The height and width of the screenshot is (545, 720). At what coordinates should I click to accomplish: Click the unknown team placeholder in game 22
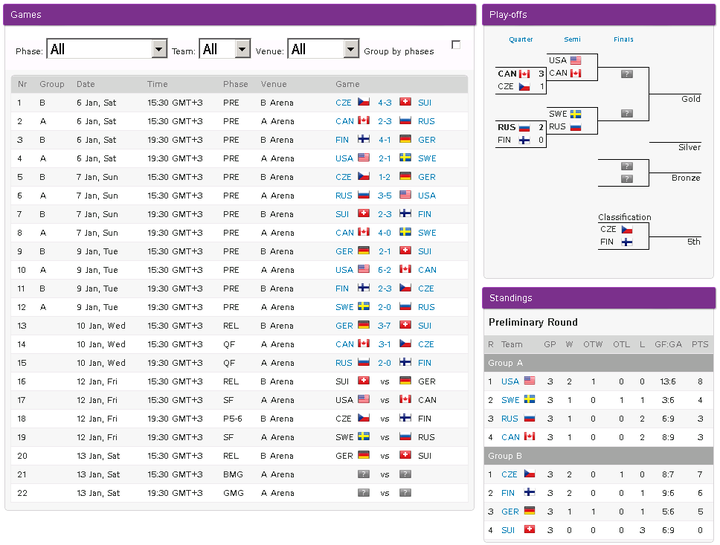(x=364, y=493)
